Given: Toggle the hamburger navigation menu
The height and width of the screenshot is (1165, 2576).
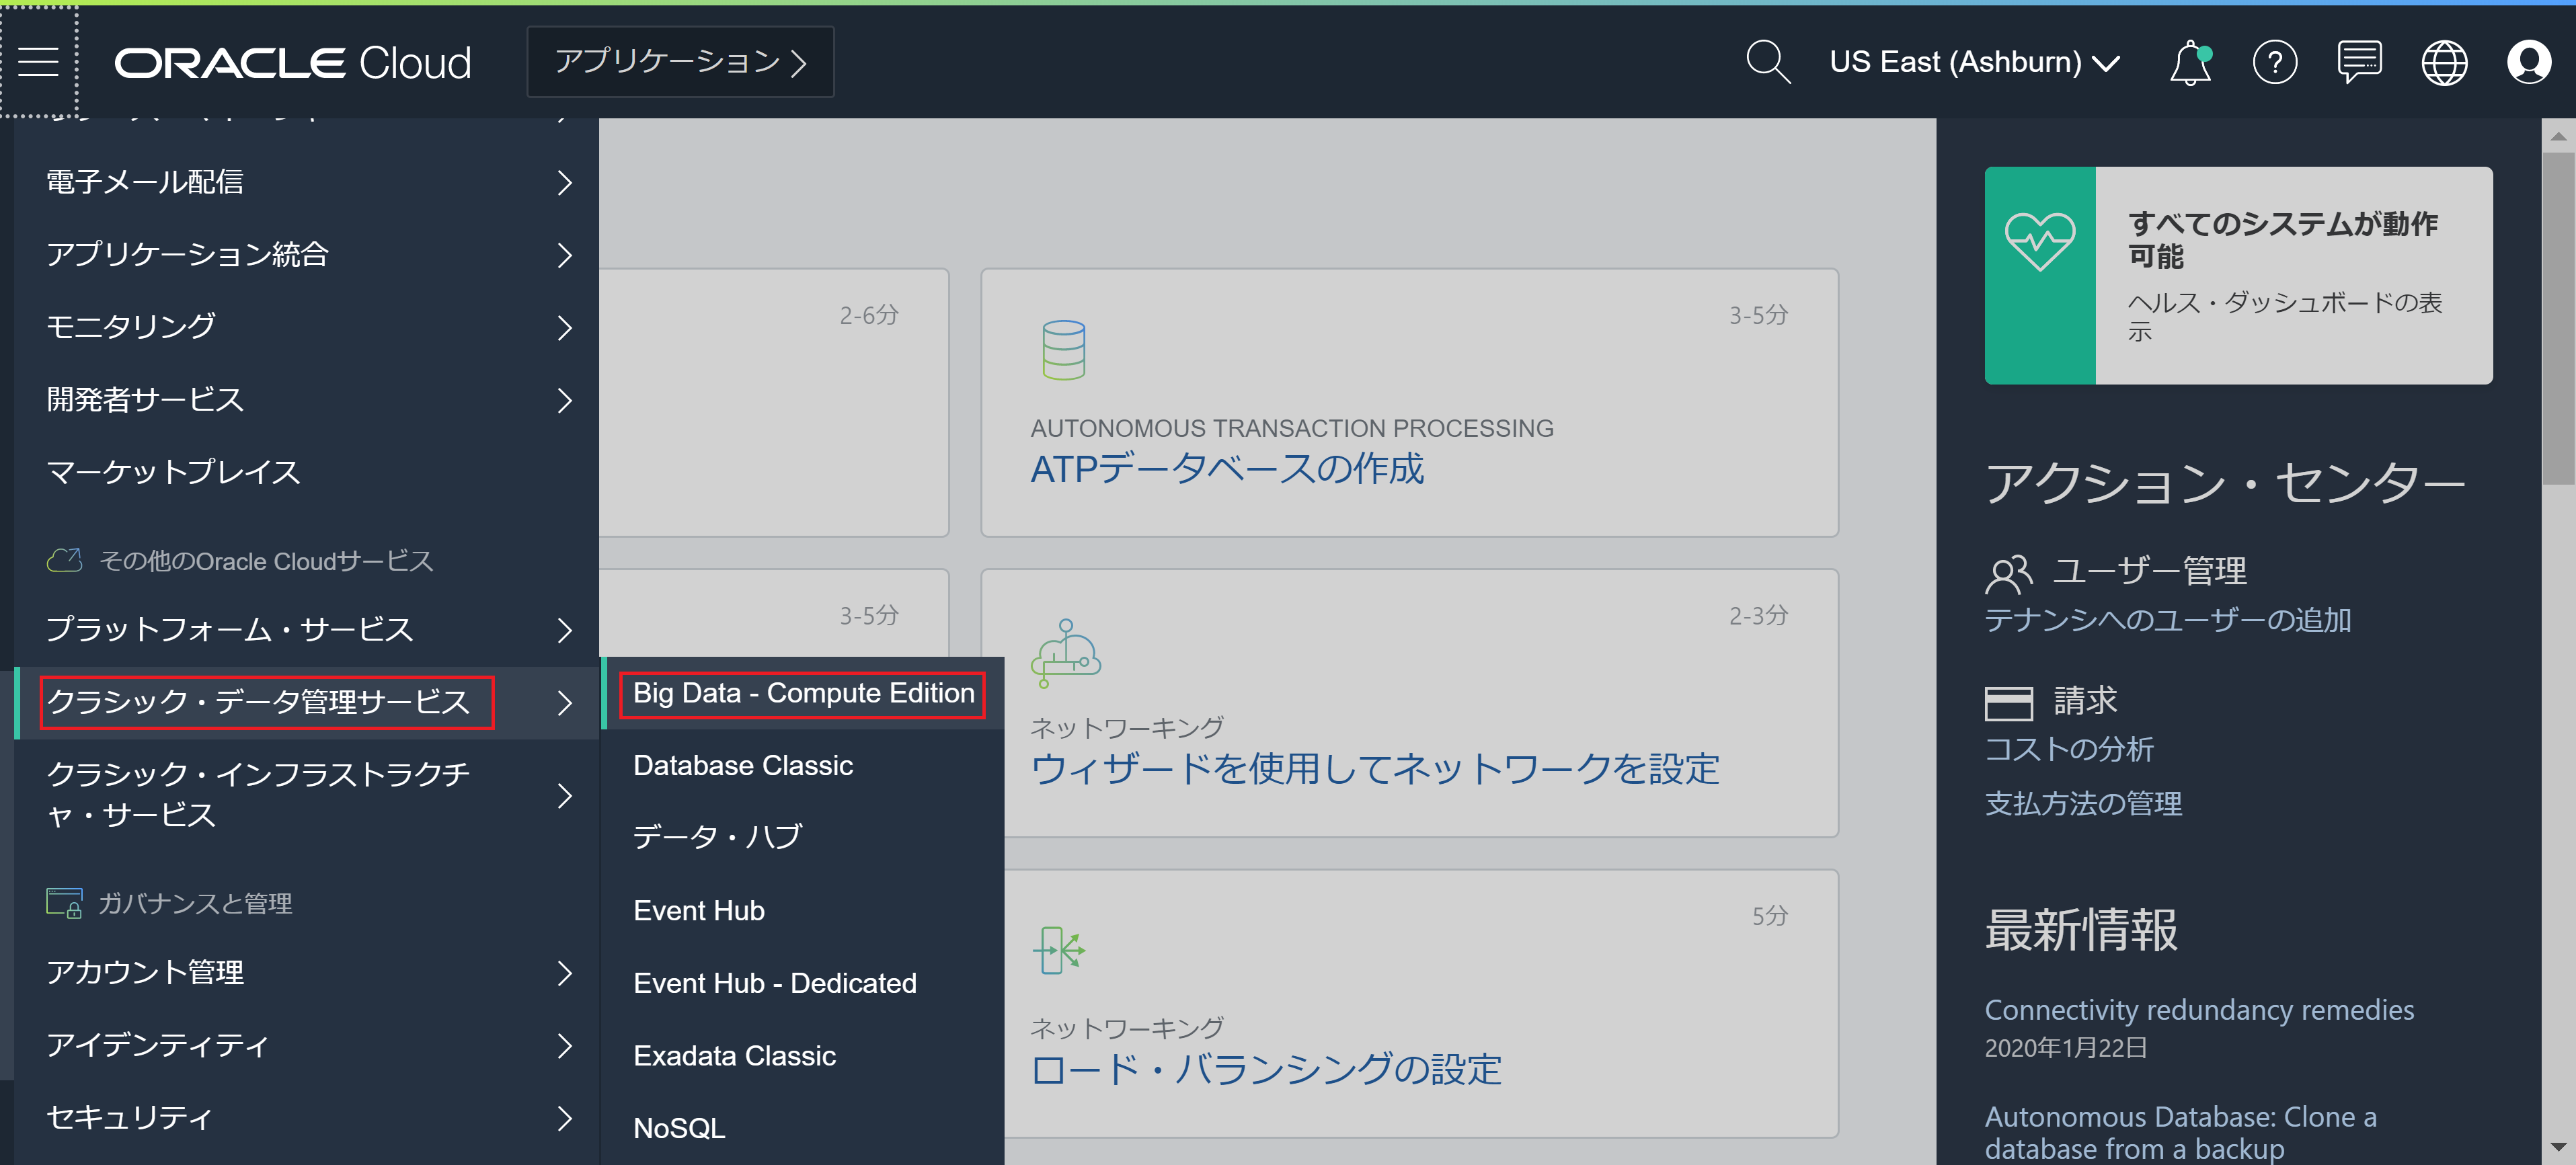Looking at the screenshot, I should [x=39, y=62].
